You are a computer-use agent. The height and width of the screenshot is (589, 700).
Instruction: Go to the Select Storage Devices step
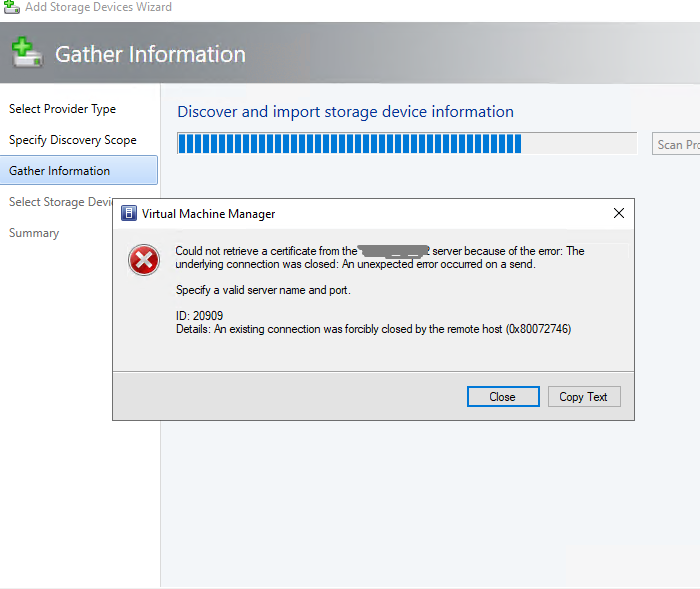[61, 202]
